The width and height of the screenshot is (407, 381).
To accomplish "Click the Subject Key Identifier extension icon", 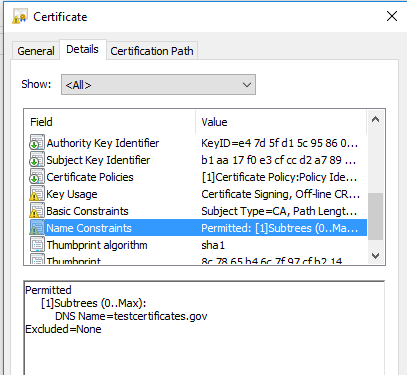I will coord(37,160).
